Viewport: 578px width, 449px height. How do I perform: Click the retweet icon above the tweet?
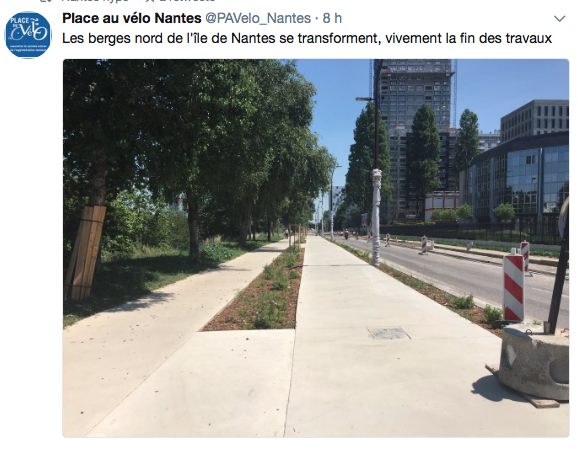pyautogui.click(x=45, y=1)
